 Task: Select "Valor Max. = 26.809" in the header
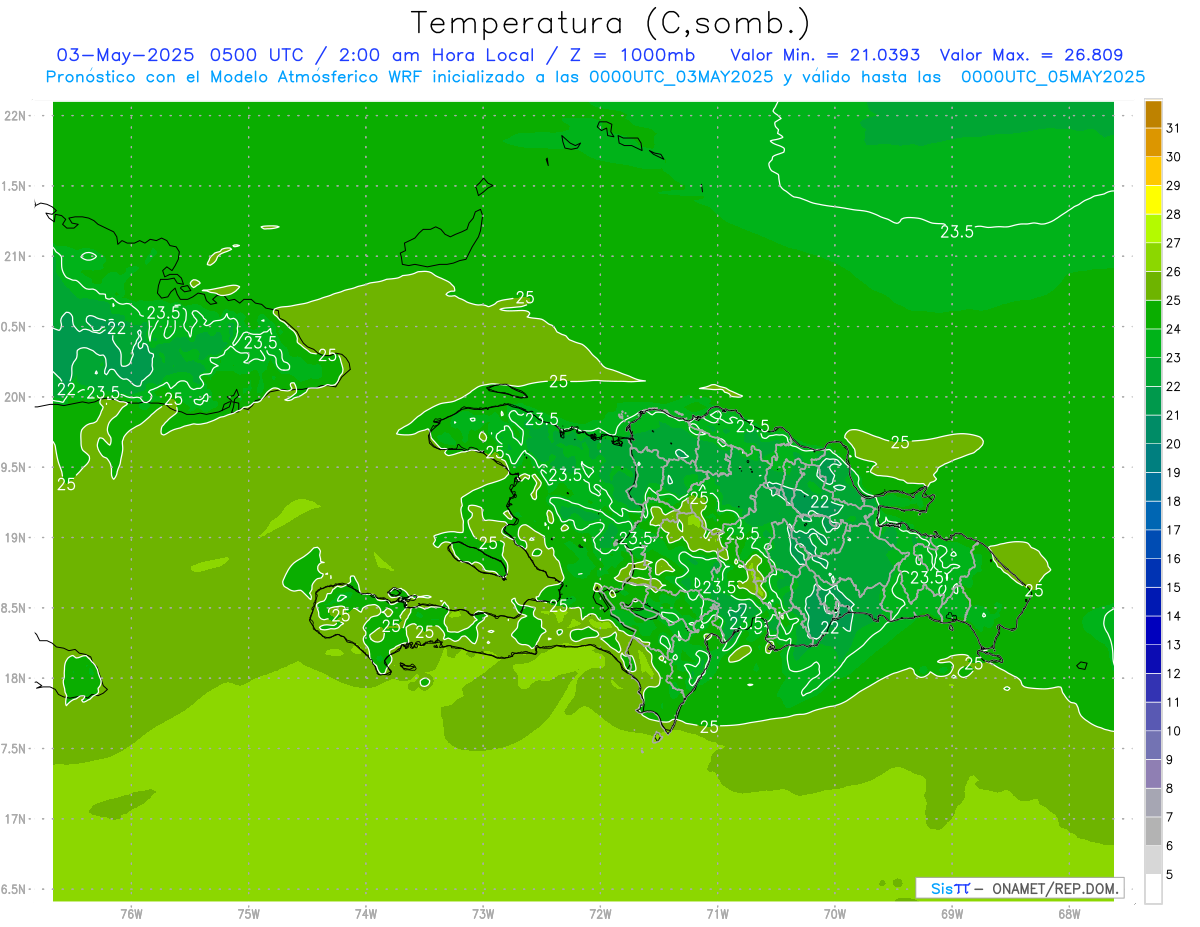click(1031, 55)
